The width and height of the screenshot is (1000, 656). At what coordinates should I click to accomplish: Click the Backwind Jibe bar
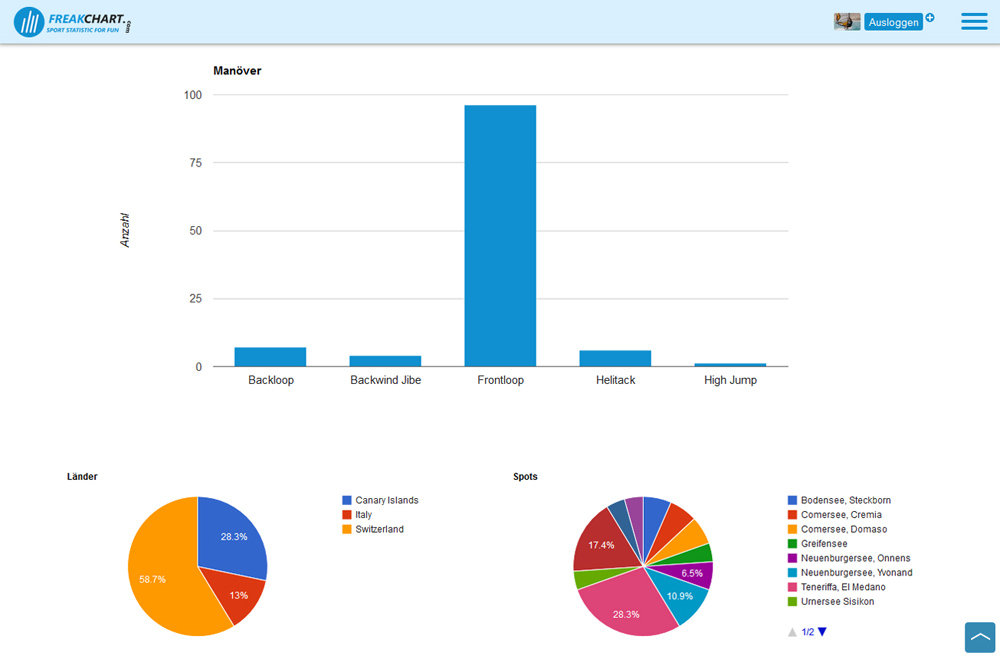pos(385,361)
